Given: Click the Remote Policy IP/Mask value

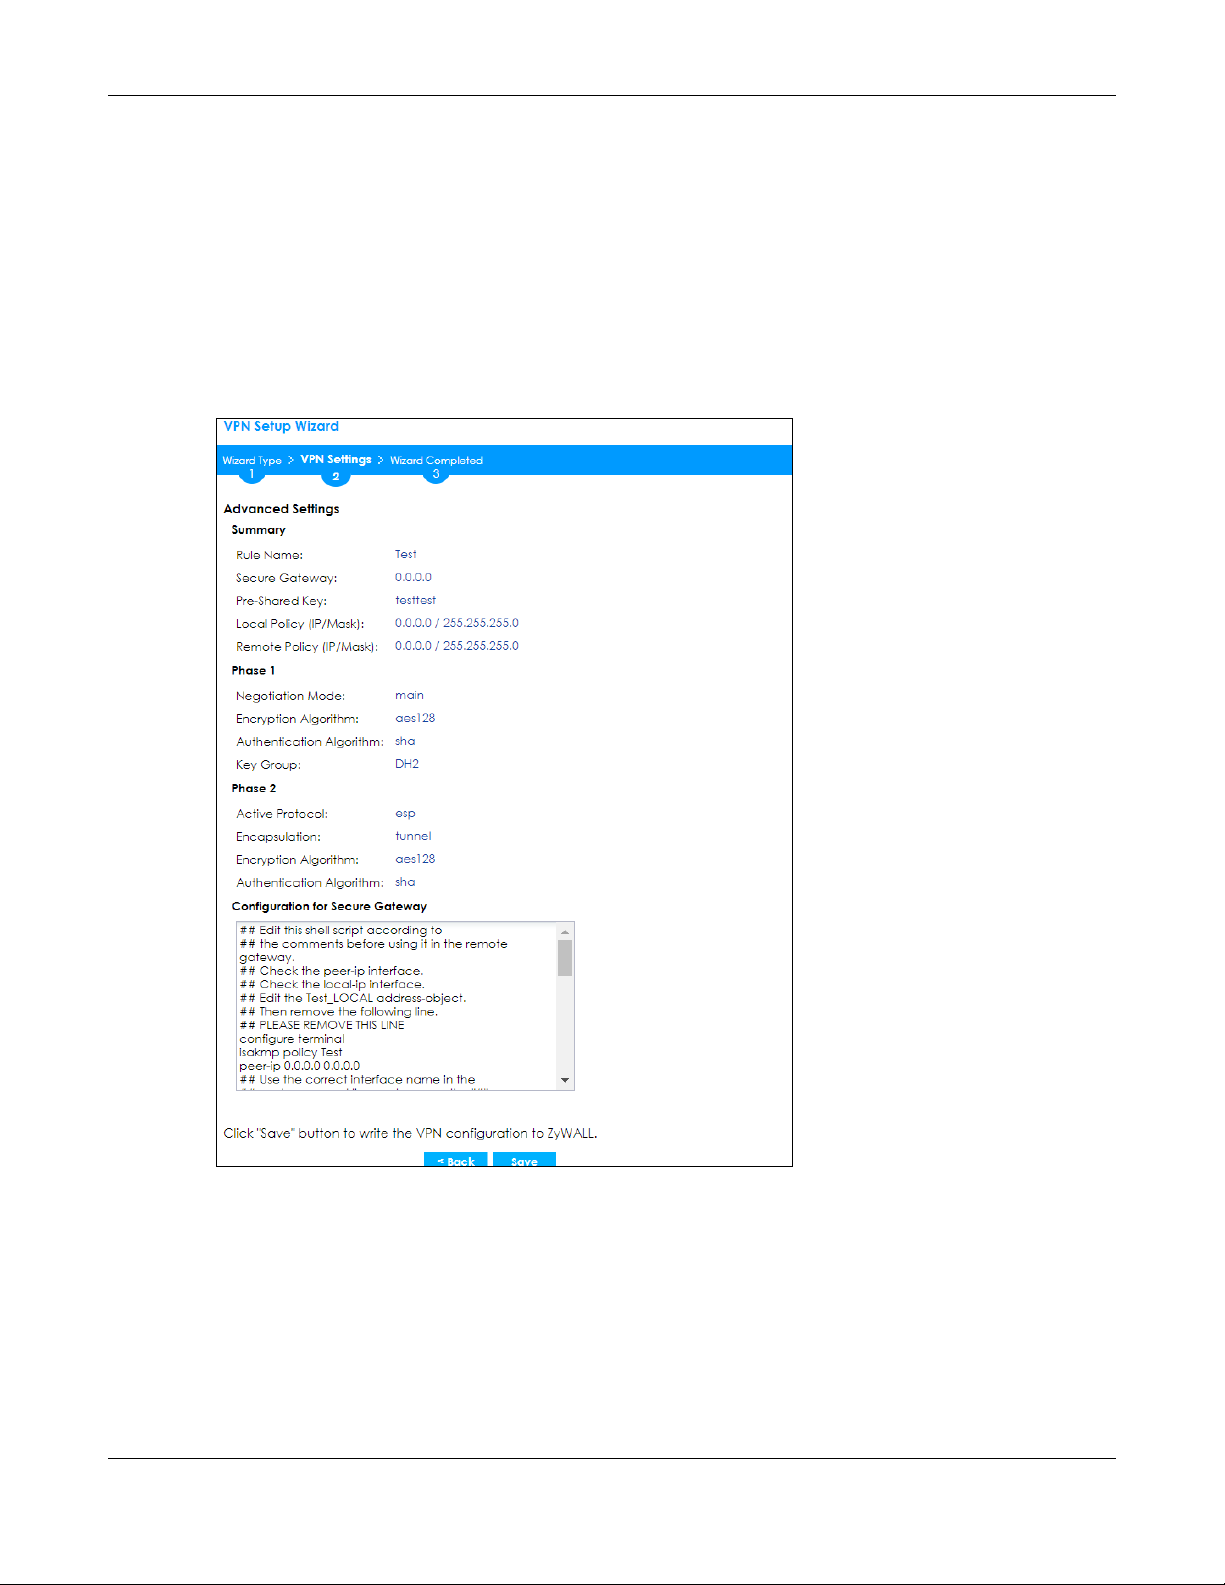Looking at the screenshot, I should [x=456, y=646].
